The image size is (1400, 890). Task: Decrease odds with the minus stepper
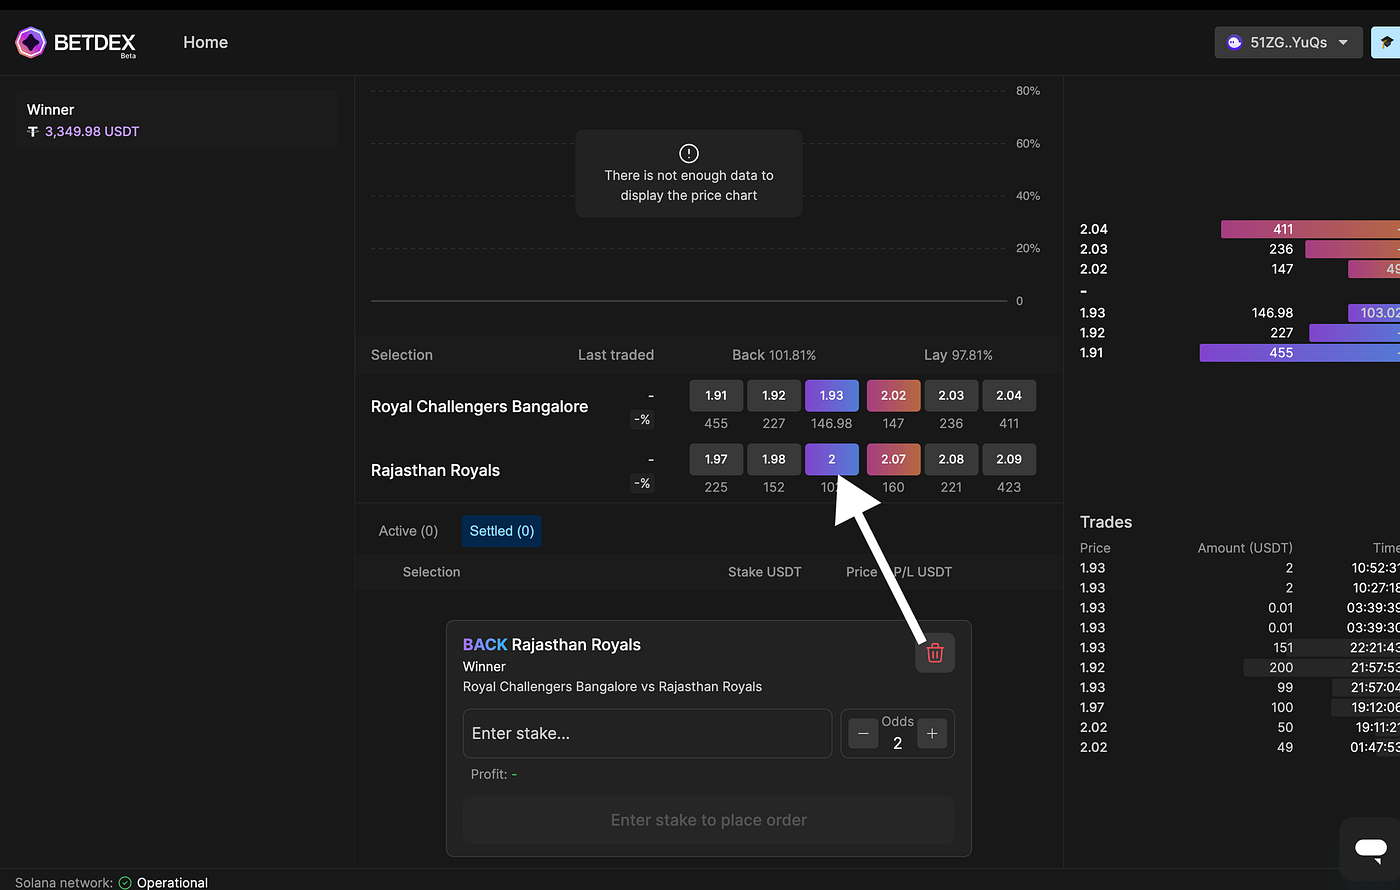862,733
